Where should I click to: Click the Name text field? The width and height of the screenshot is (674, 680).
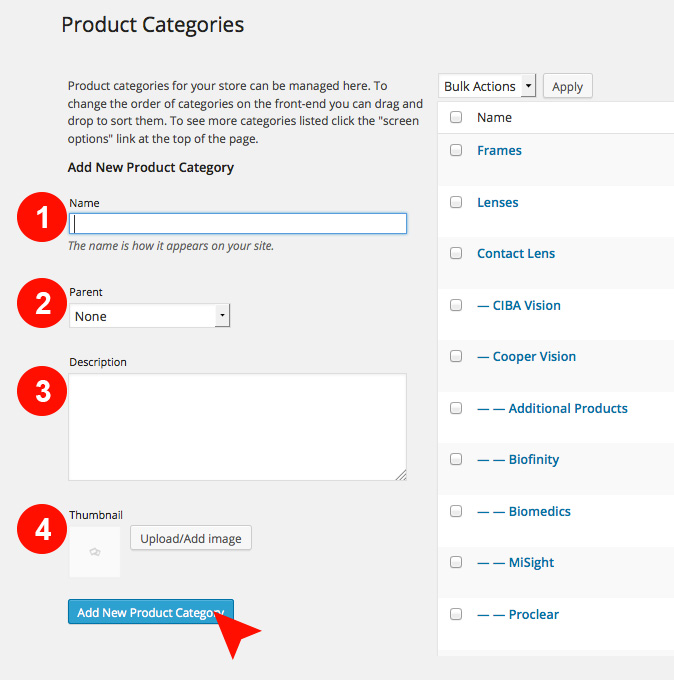pos(238,224)
